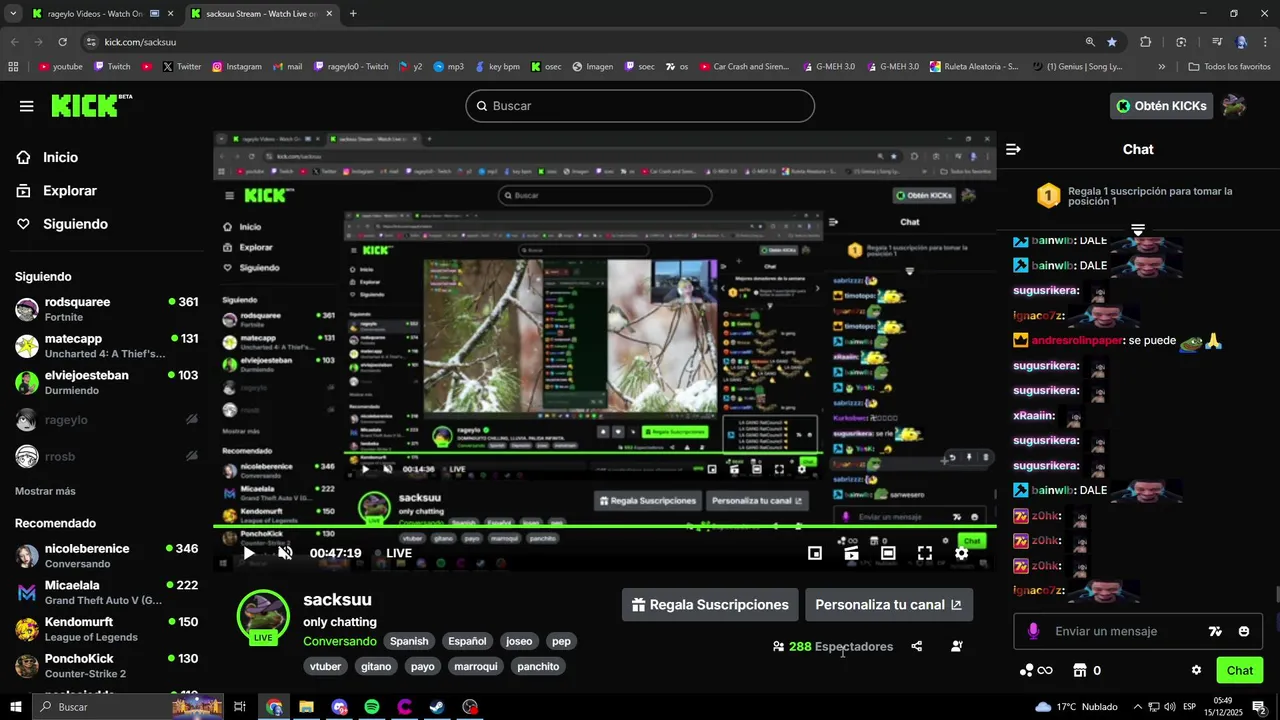Click the share stream icon

click(917, 646)
